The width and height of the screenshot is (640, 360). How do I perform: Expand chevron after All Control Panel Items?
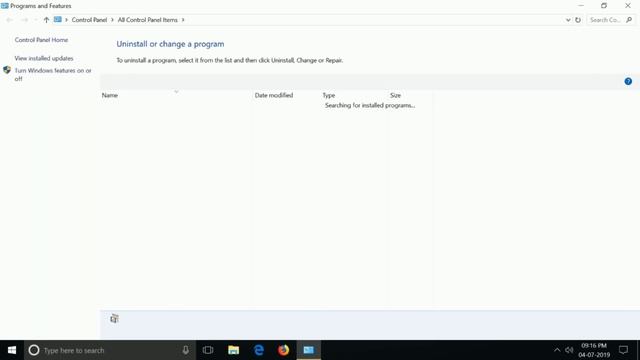tap(183, 20)
